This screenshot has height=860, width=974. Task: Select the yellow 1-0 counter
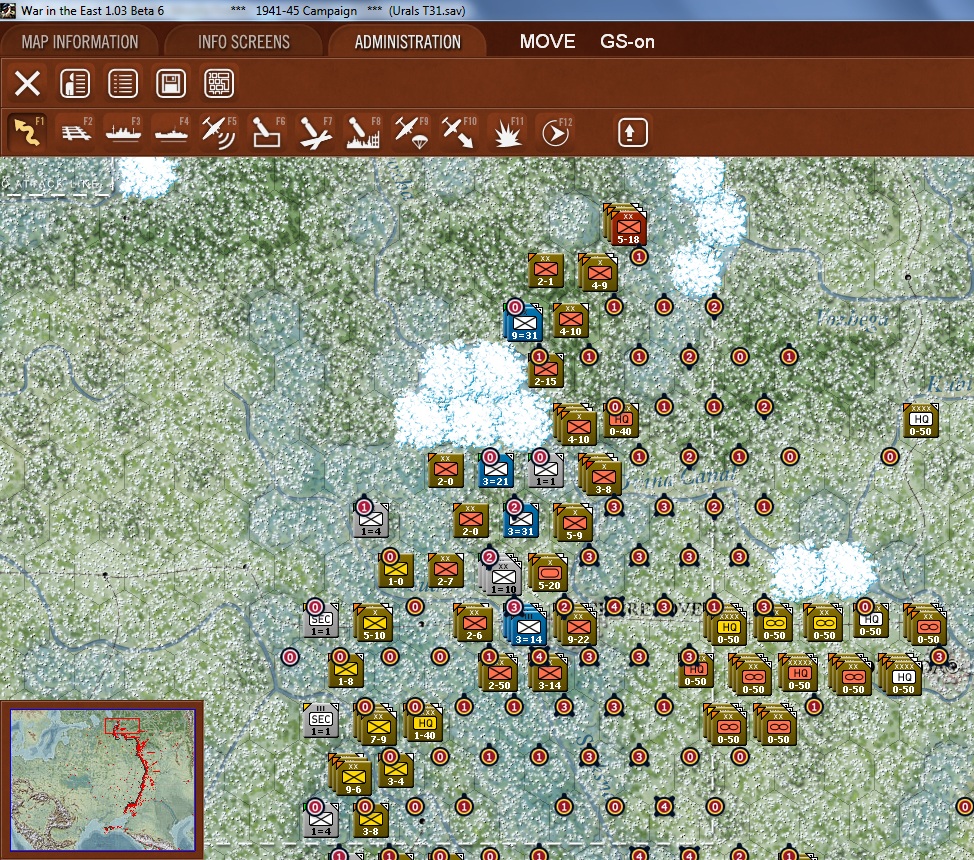pyautogui.click(x=396, y=570)
